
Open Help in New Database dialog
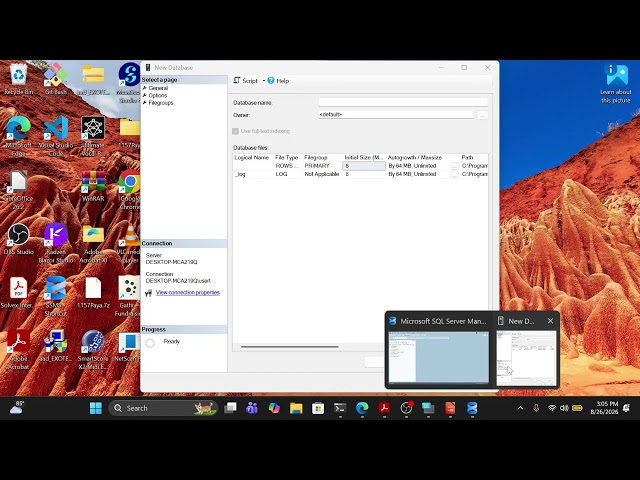[278, 81]
